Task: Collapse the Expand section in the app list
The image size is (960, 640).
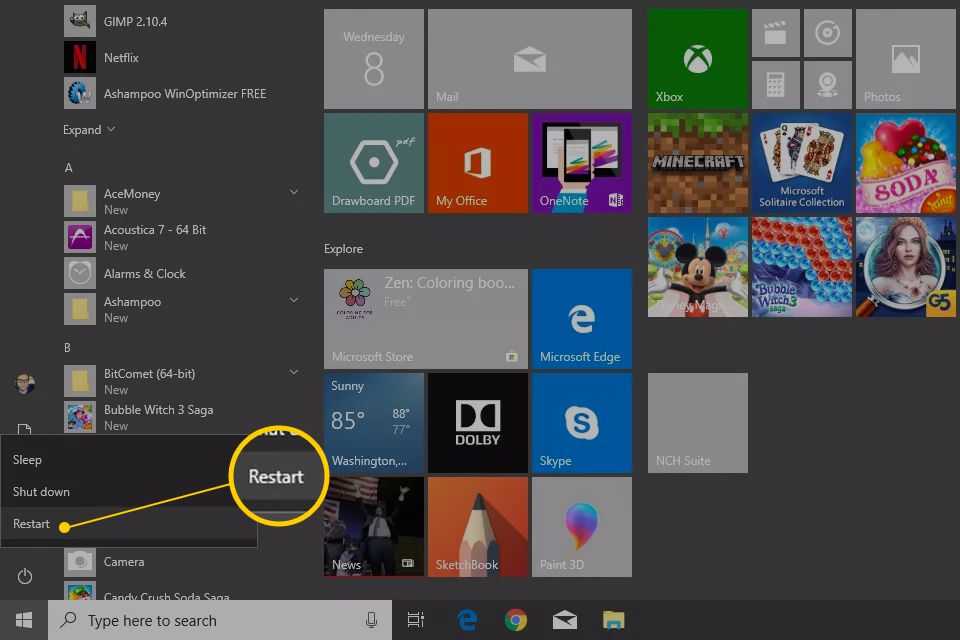Action: coord(89,129)
